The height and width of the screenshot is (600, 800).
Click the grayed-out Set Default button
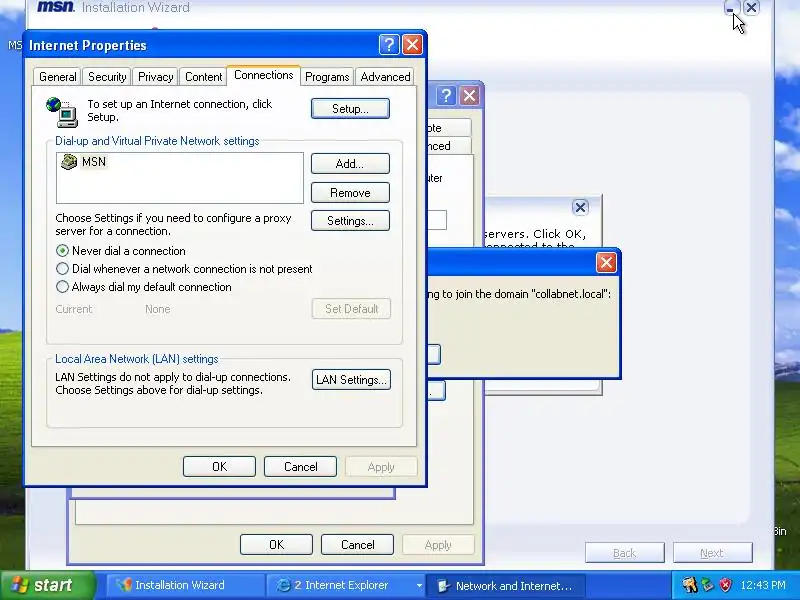(x=351, y=309)
